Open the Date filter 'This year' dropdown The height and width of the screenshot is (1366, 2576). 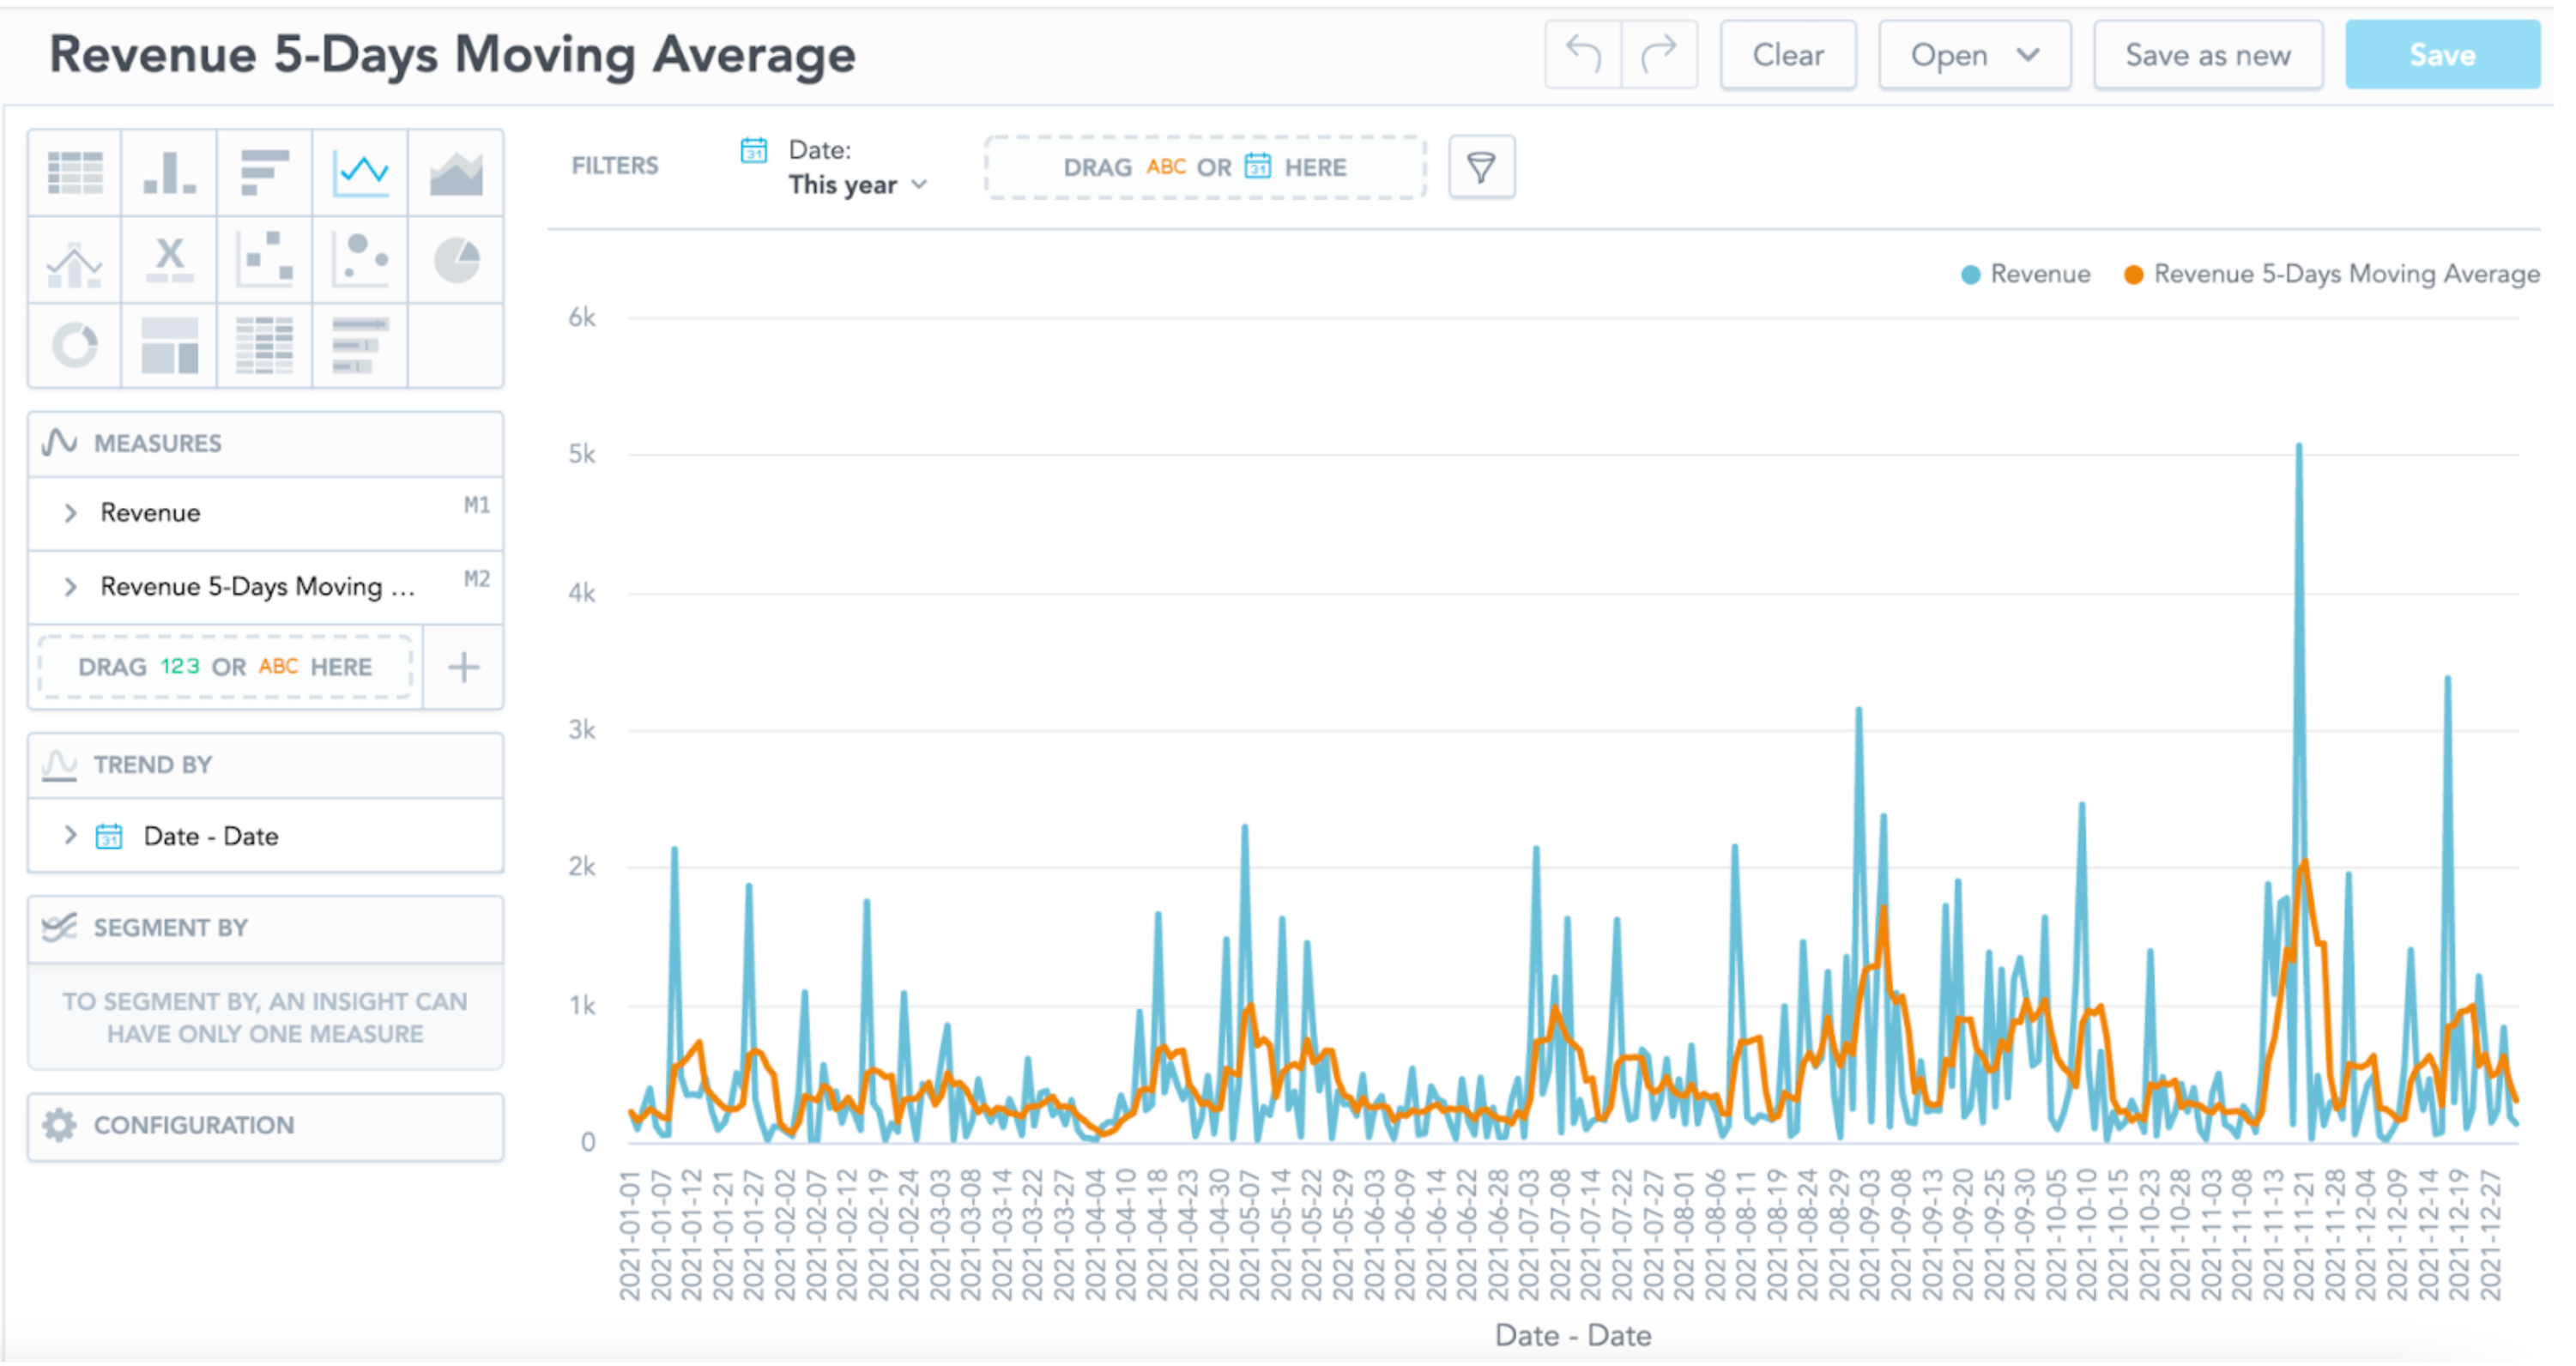[855, 184]
